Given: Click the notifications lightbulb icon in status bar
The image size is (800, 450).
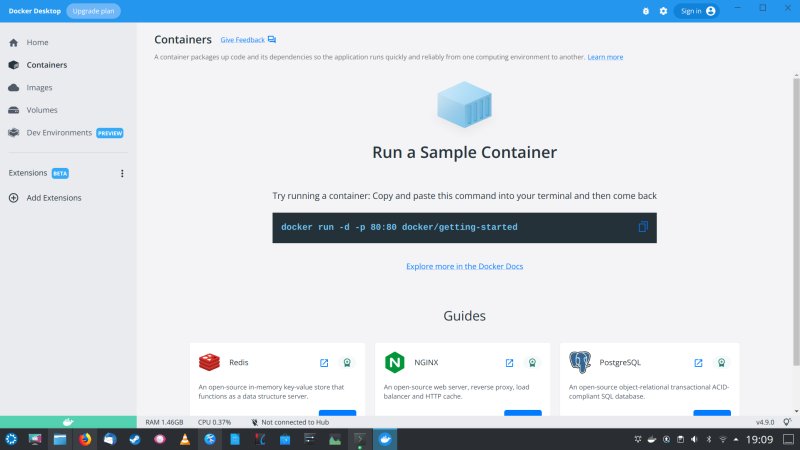Looking at the screenshot, I should pyautogui.click(x=787, y=422).
